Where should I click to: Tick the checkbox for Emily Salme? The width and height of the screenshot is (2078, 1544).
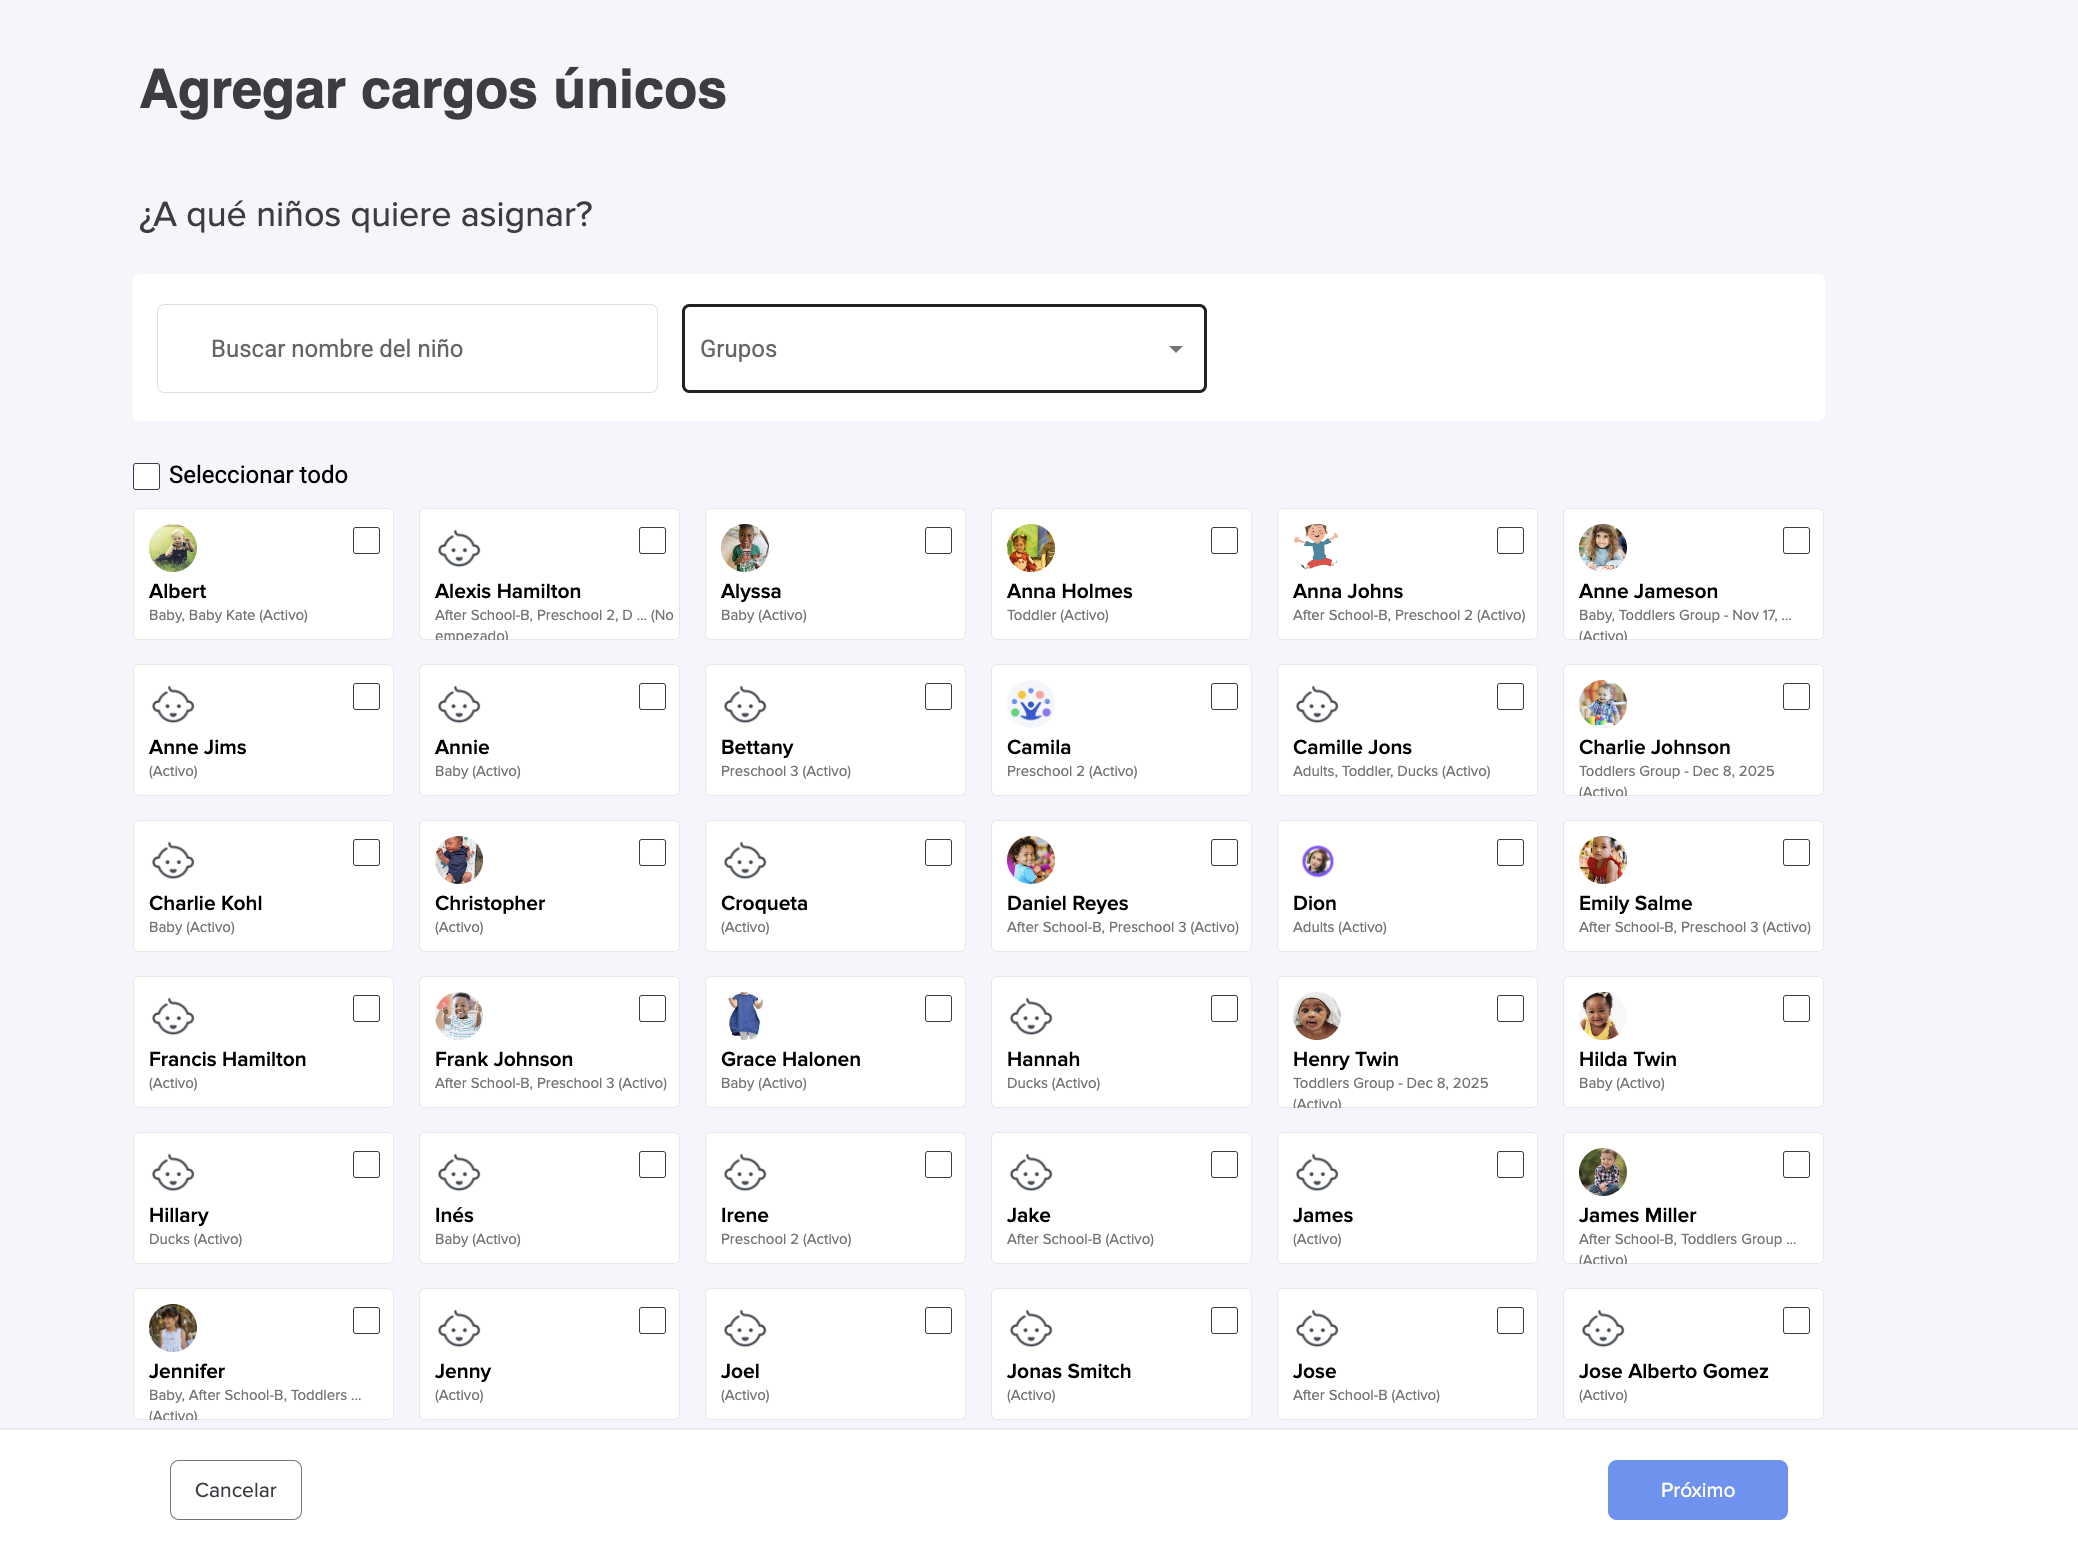1796,853
